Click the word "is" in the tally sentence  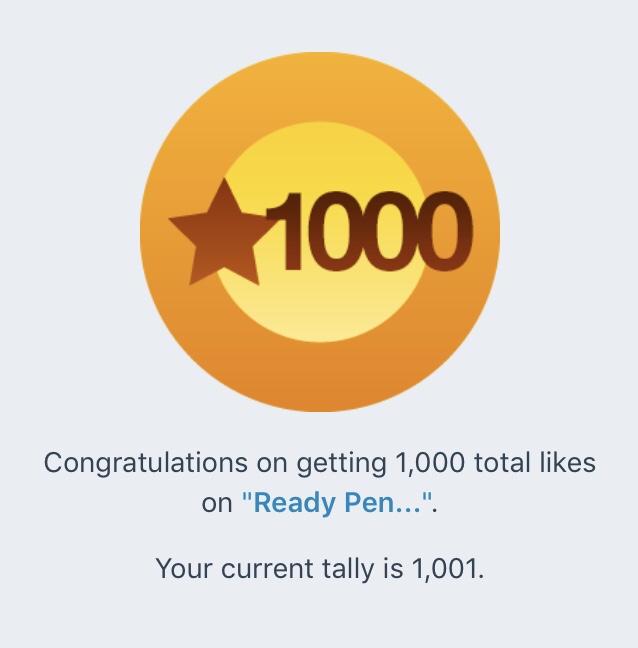[394, 570]
